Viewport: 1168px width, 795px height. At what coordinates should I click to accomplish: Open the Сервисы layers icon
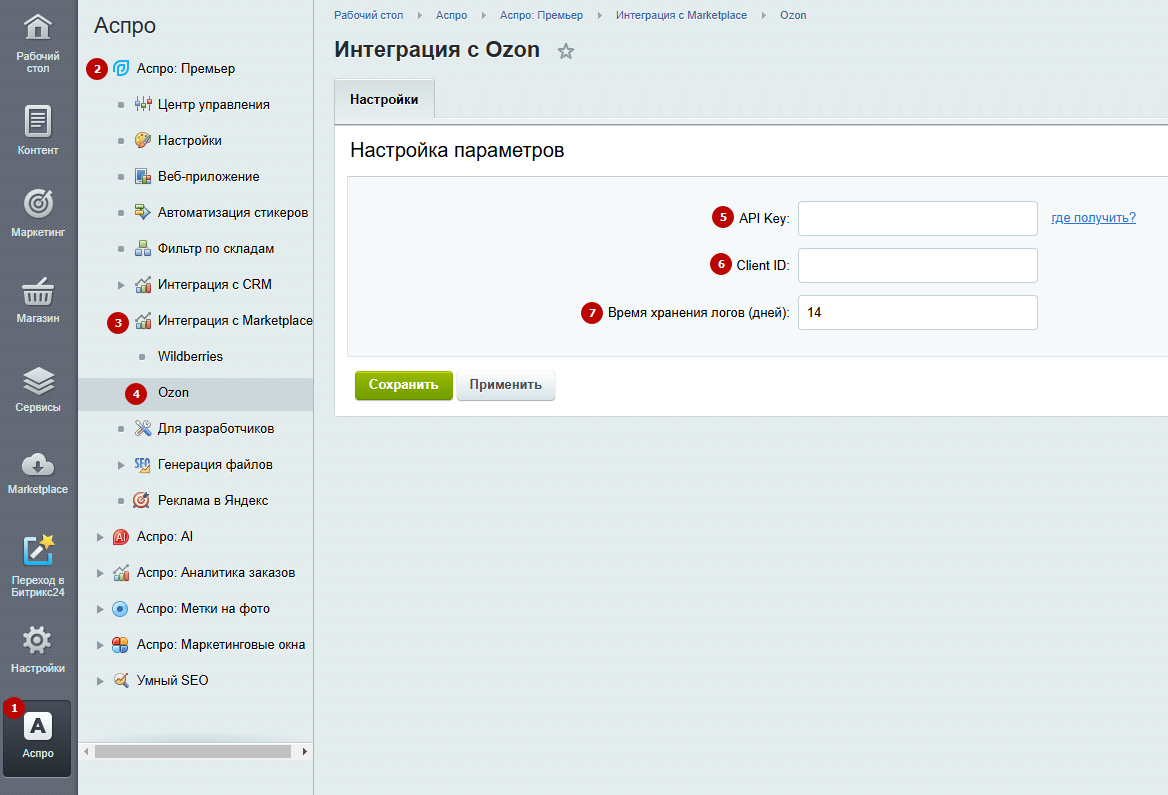(38, 381)
